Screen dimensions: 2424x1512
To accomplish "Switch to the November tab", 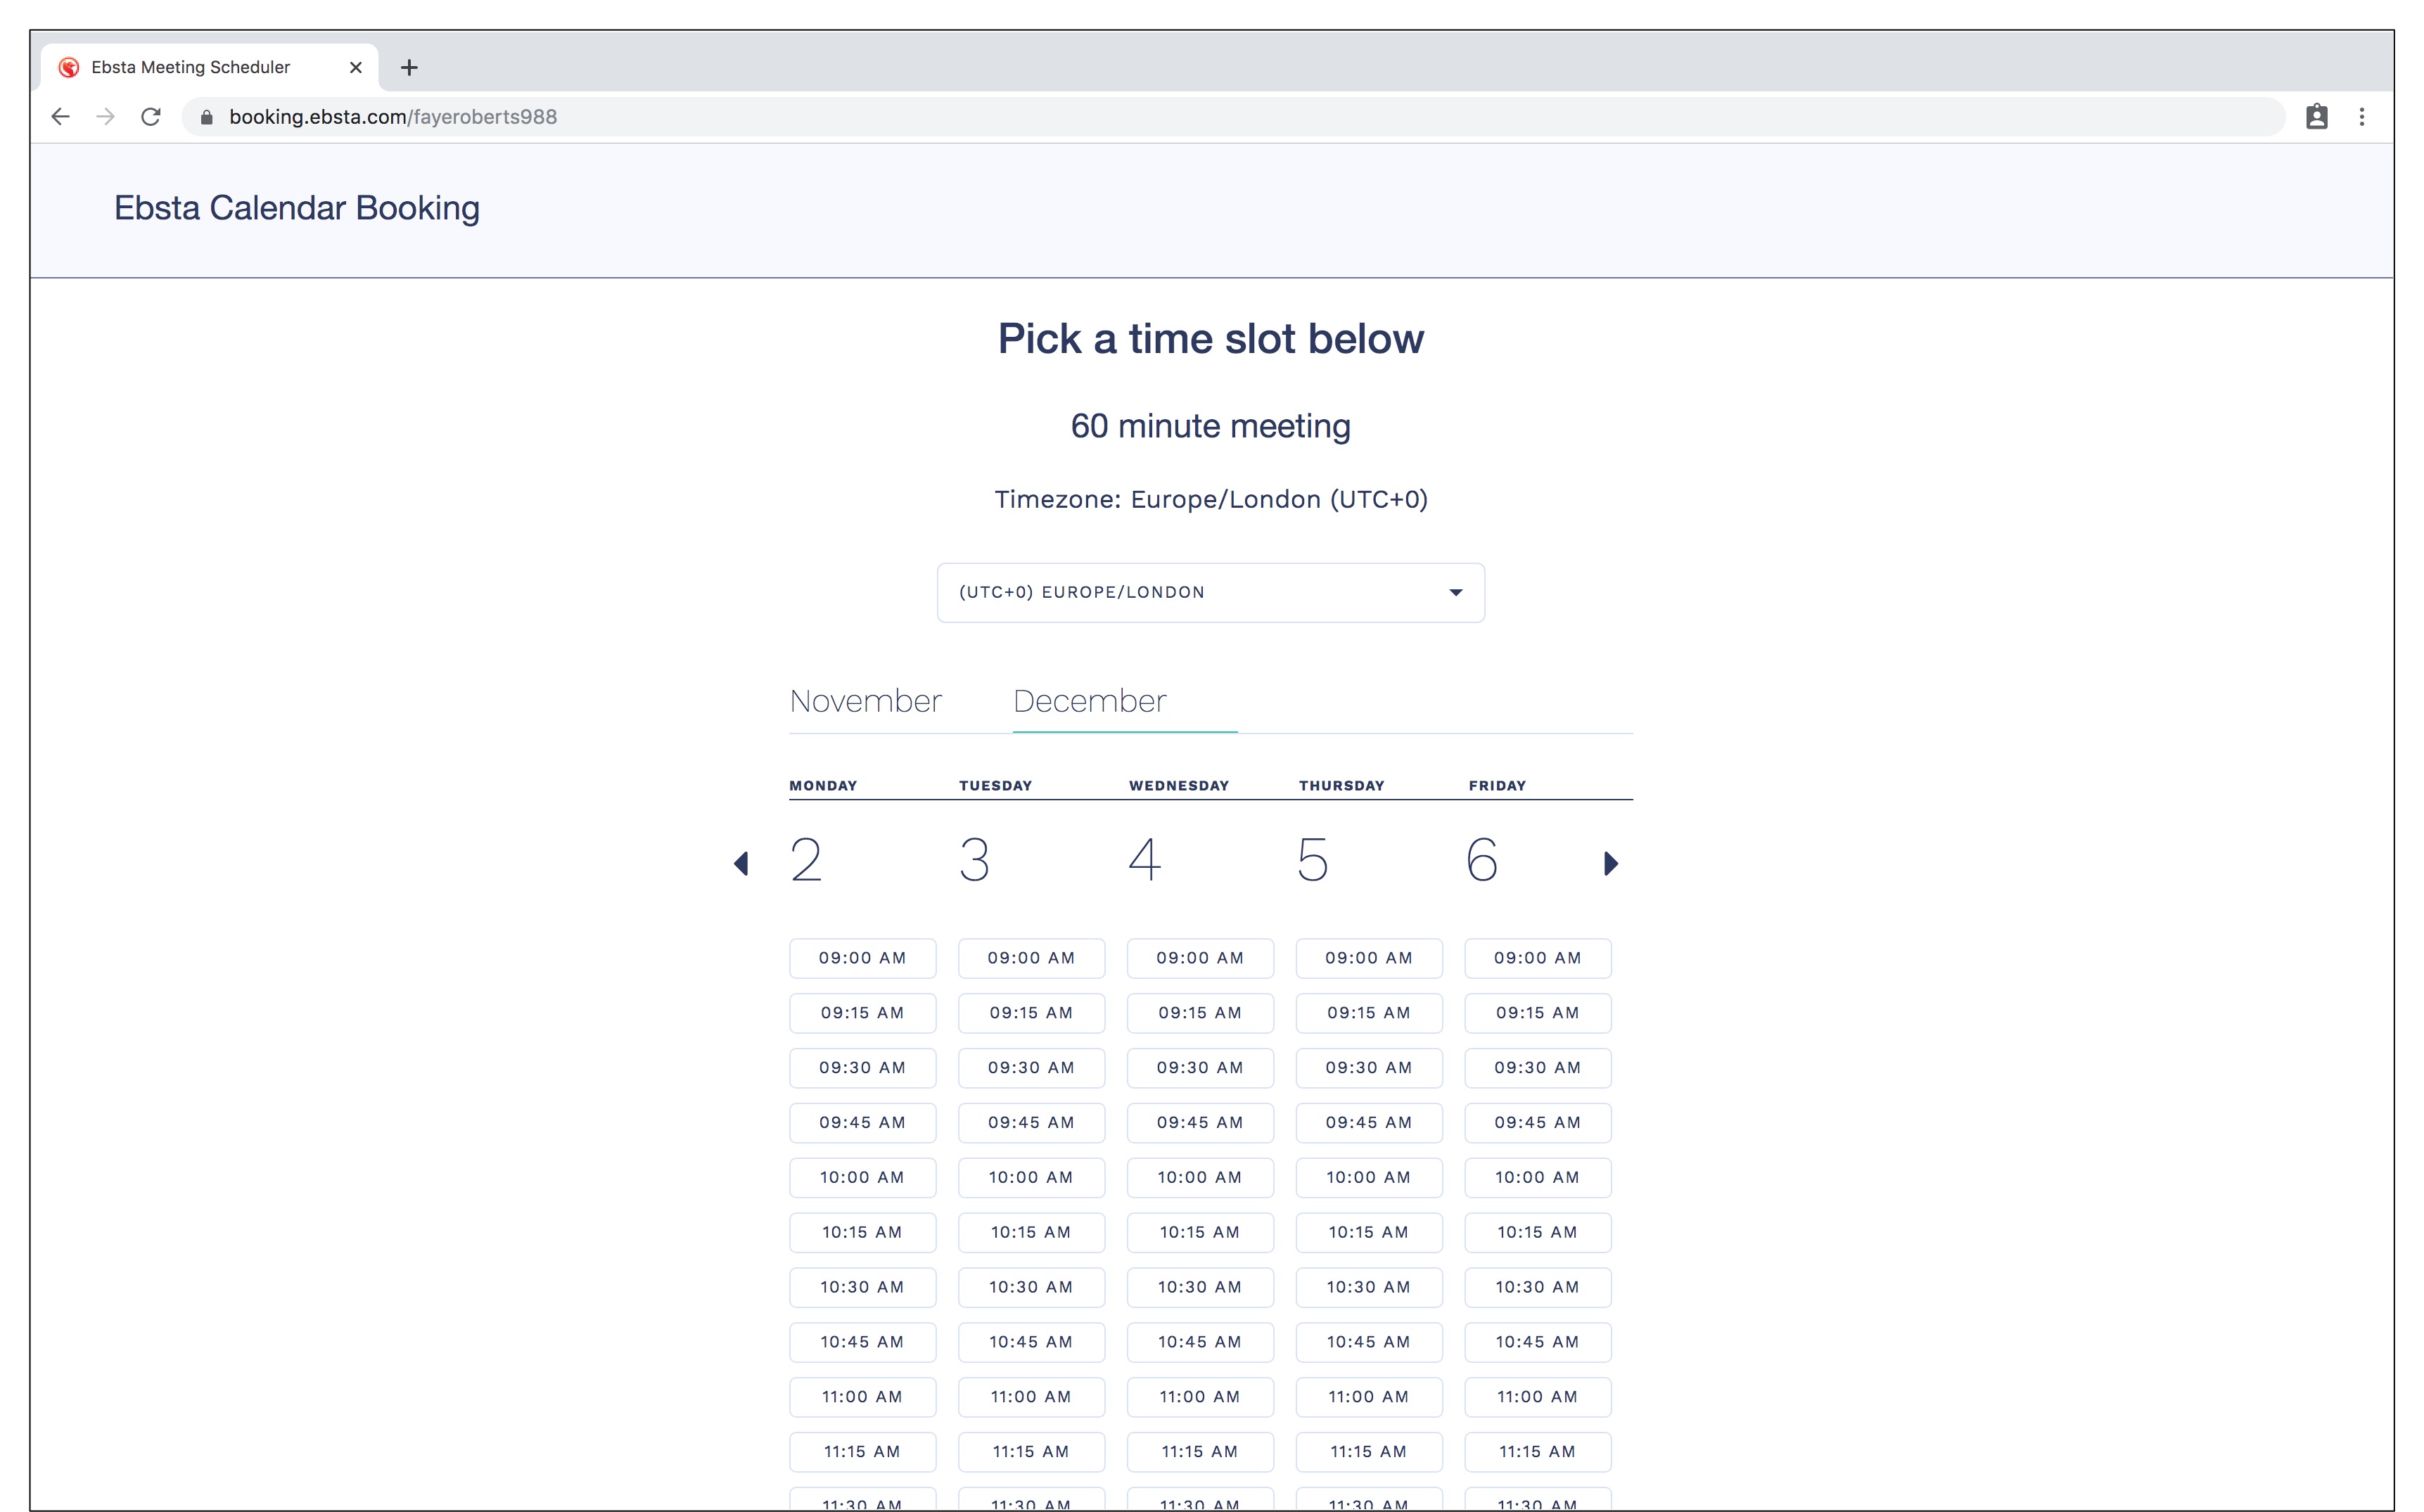I will click(x=865, y=701).
